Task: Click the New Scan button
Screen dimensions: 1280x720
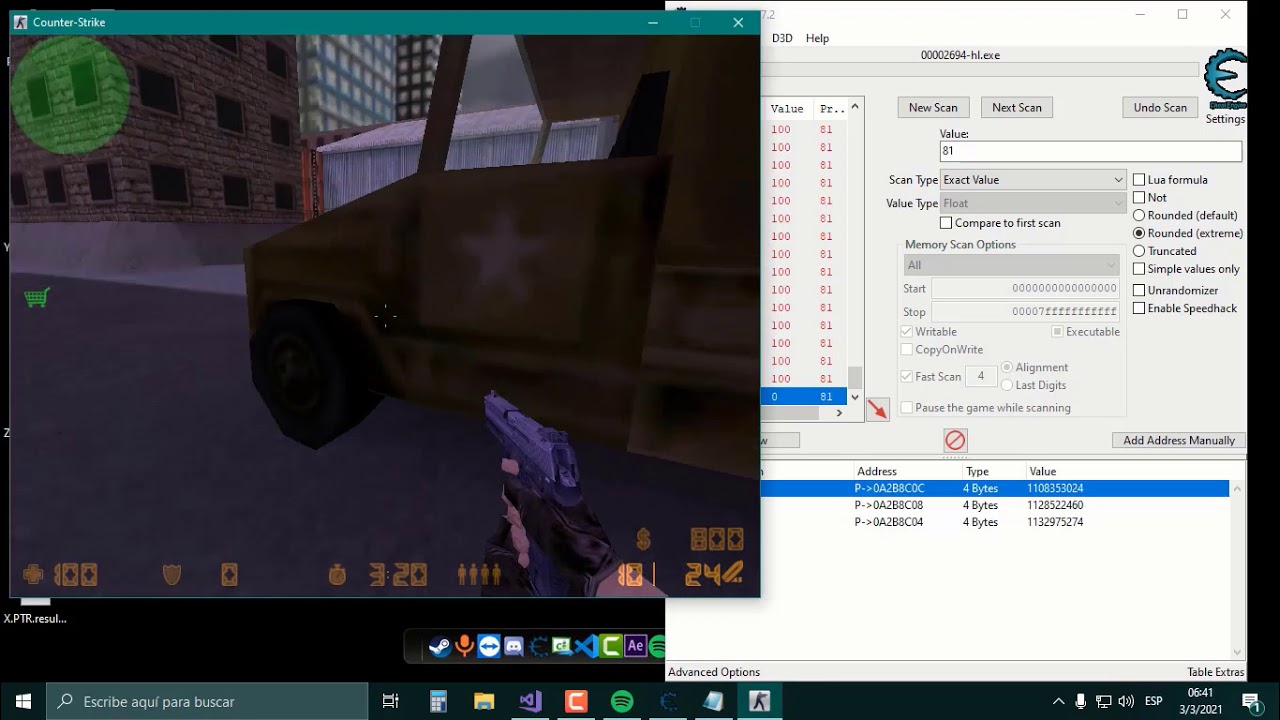Action: pyautogui.click(x=933, y=107)
